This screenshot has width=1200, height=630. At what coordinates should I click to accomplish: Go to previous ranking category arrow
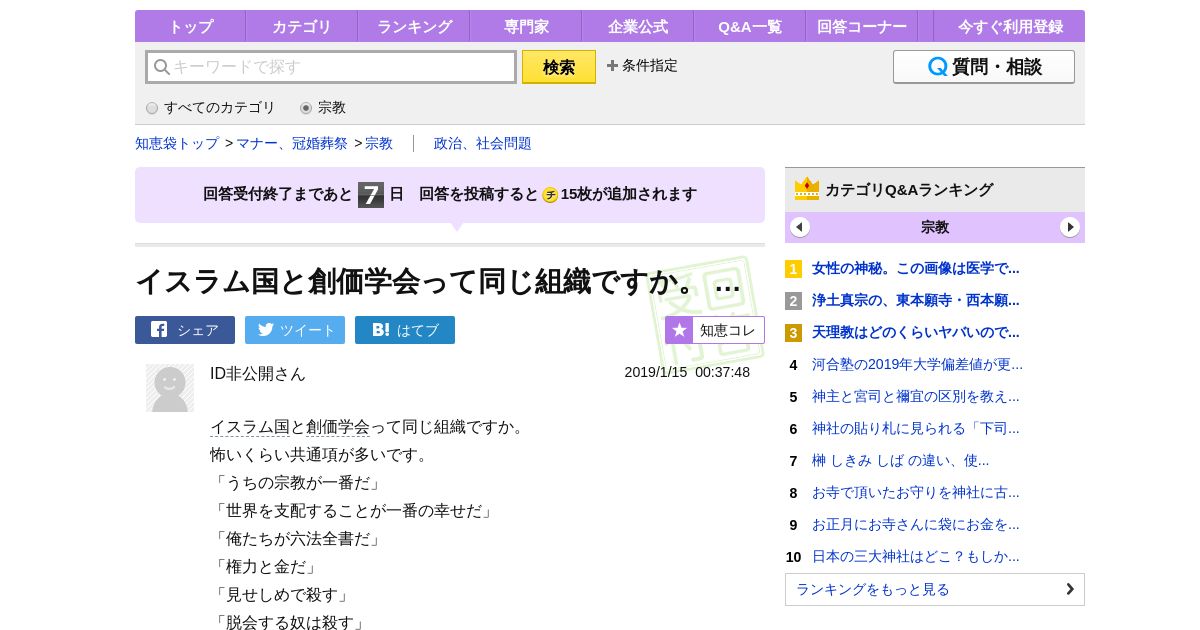coord(800,227)
